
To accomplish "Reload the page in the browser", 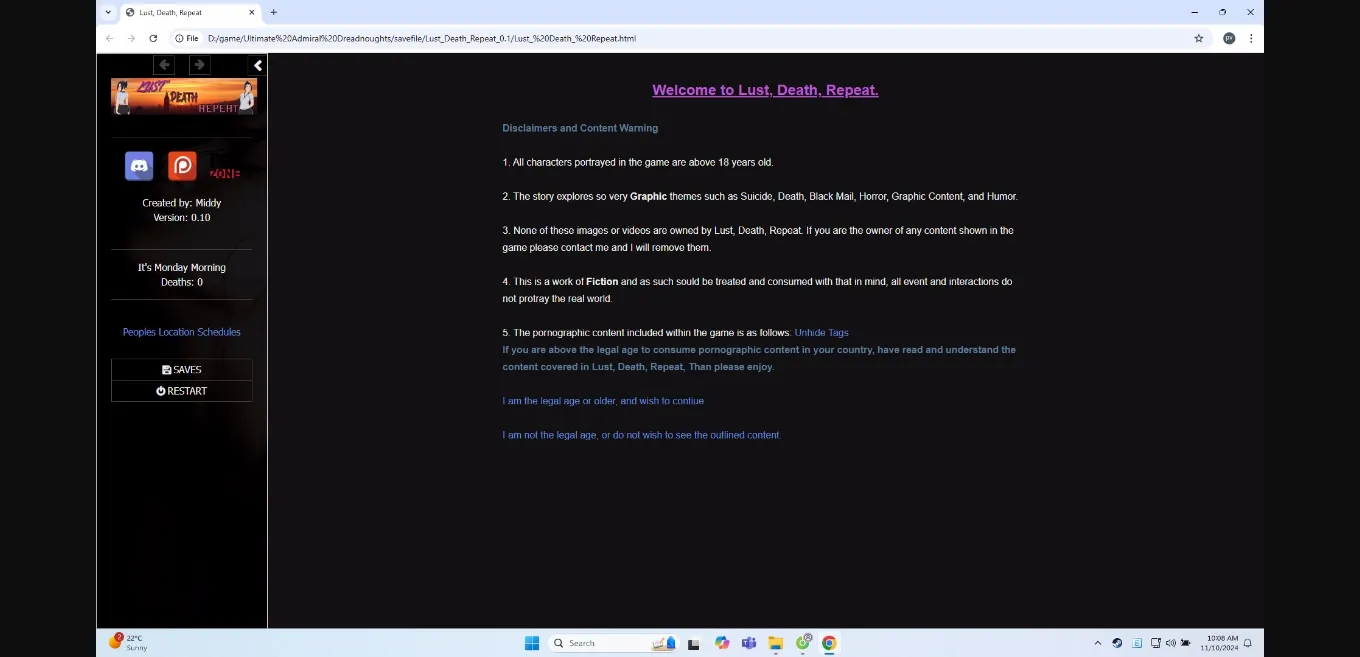I will (153, 38).
